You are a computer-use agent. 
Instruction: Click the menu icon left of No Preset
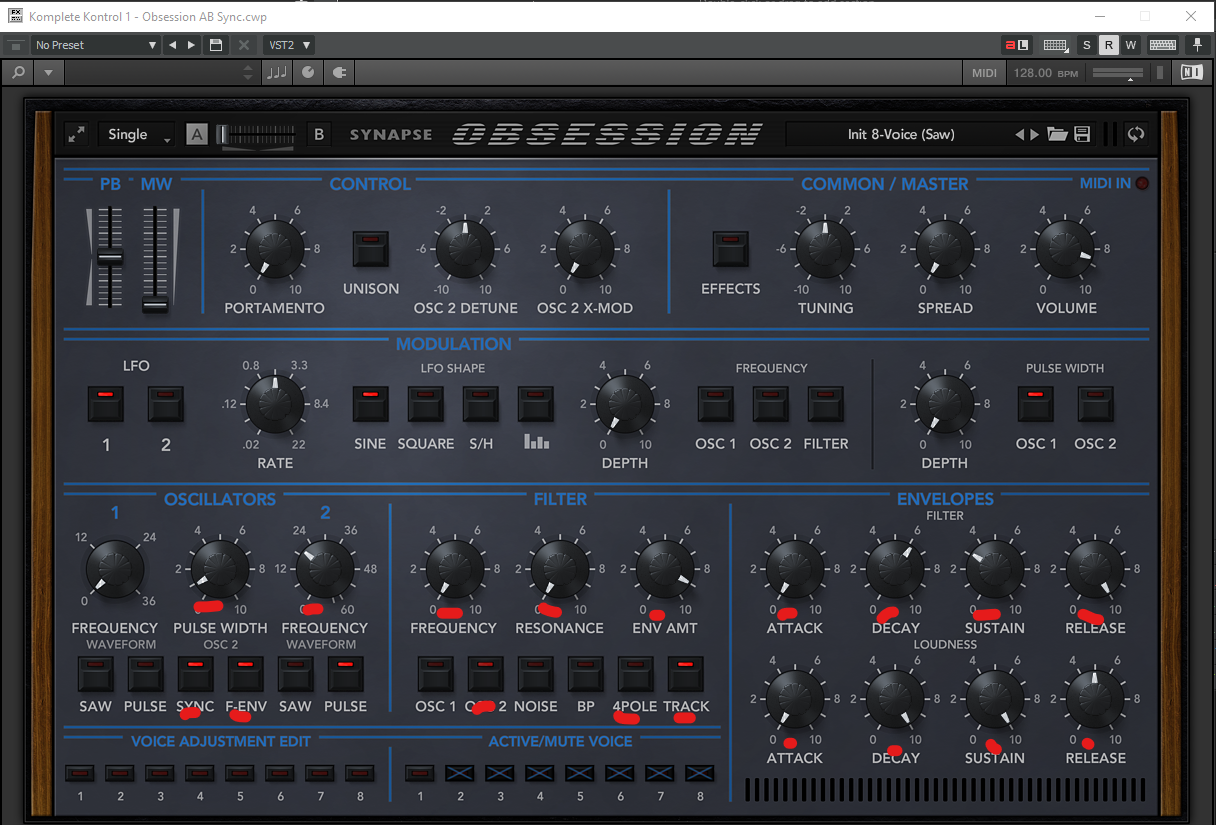(15, 46)
